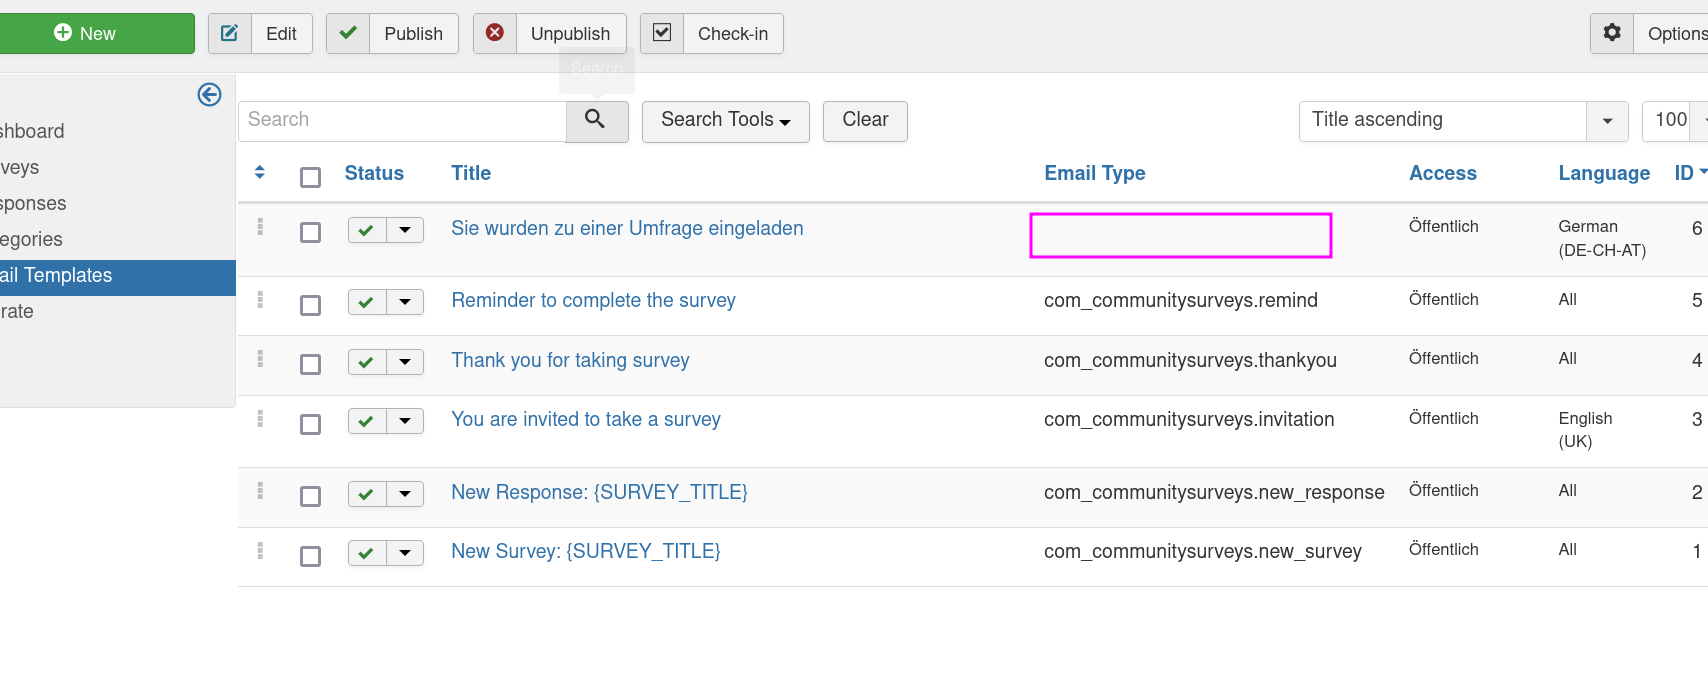Toggle published status of Reminder template
The image size is (1708, 684).
[367, 302]
